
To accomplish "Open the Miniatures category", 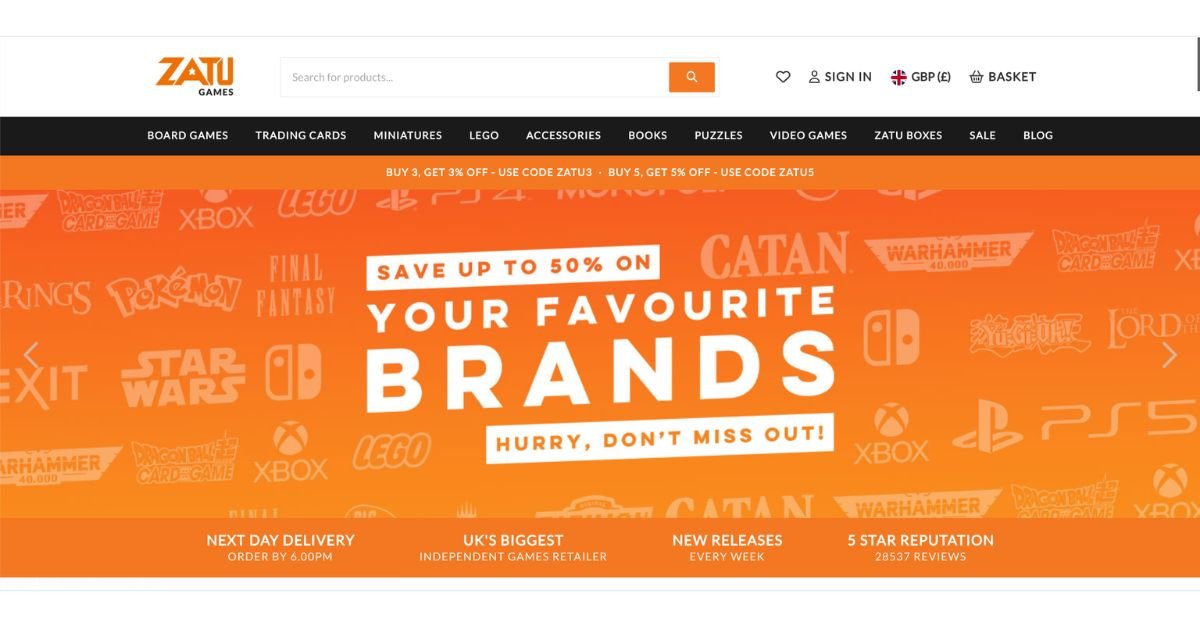I will tap(407, 135).
